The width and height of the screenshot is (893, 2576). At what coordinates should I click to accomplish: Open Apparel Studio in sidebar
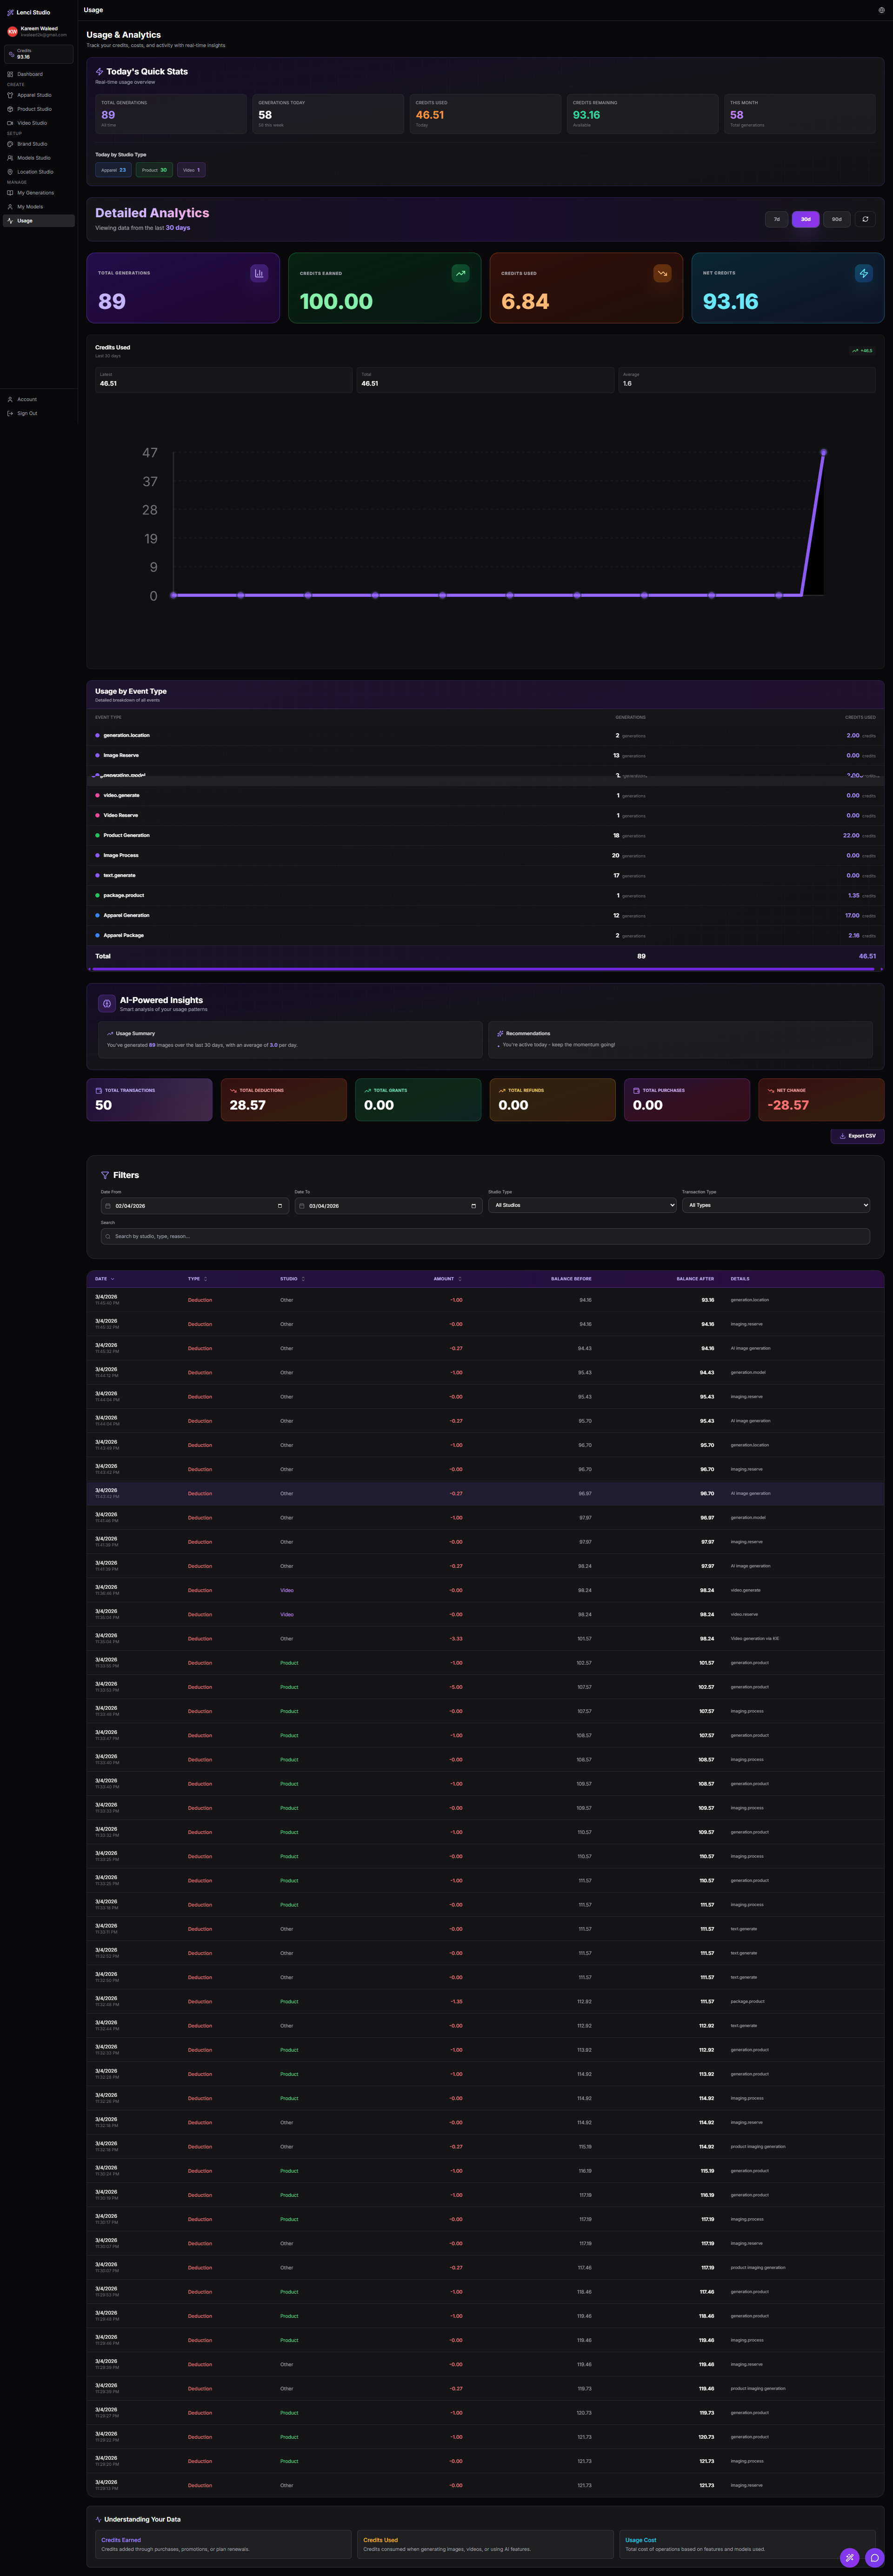[34, 95]
